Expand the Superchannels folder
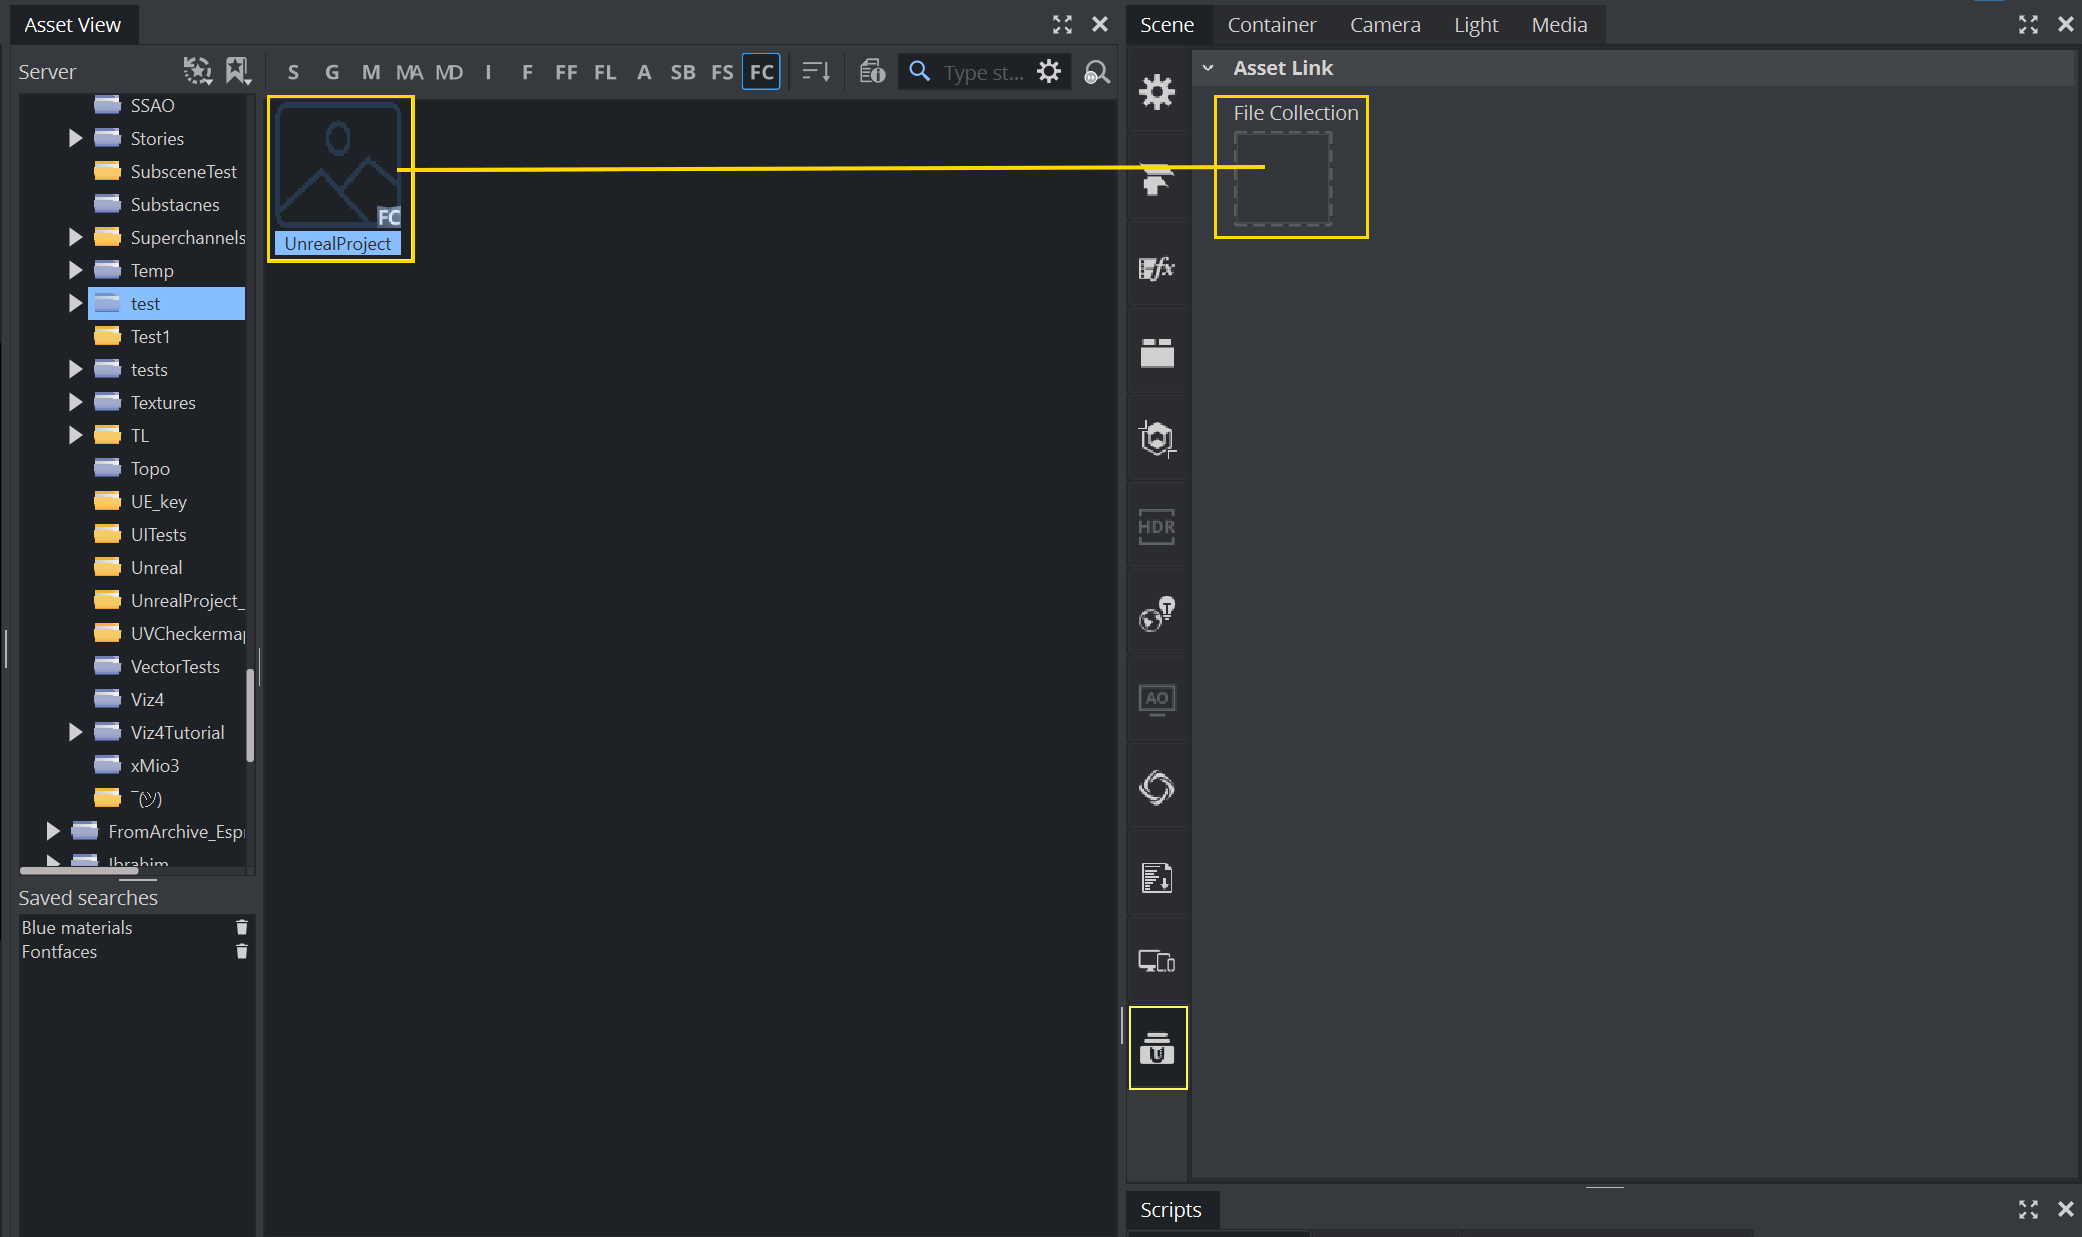Screen dimensions: 2082x1237 [75, 237]
